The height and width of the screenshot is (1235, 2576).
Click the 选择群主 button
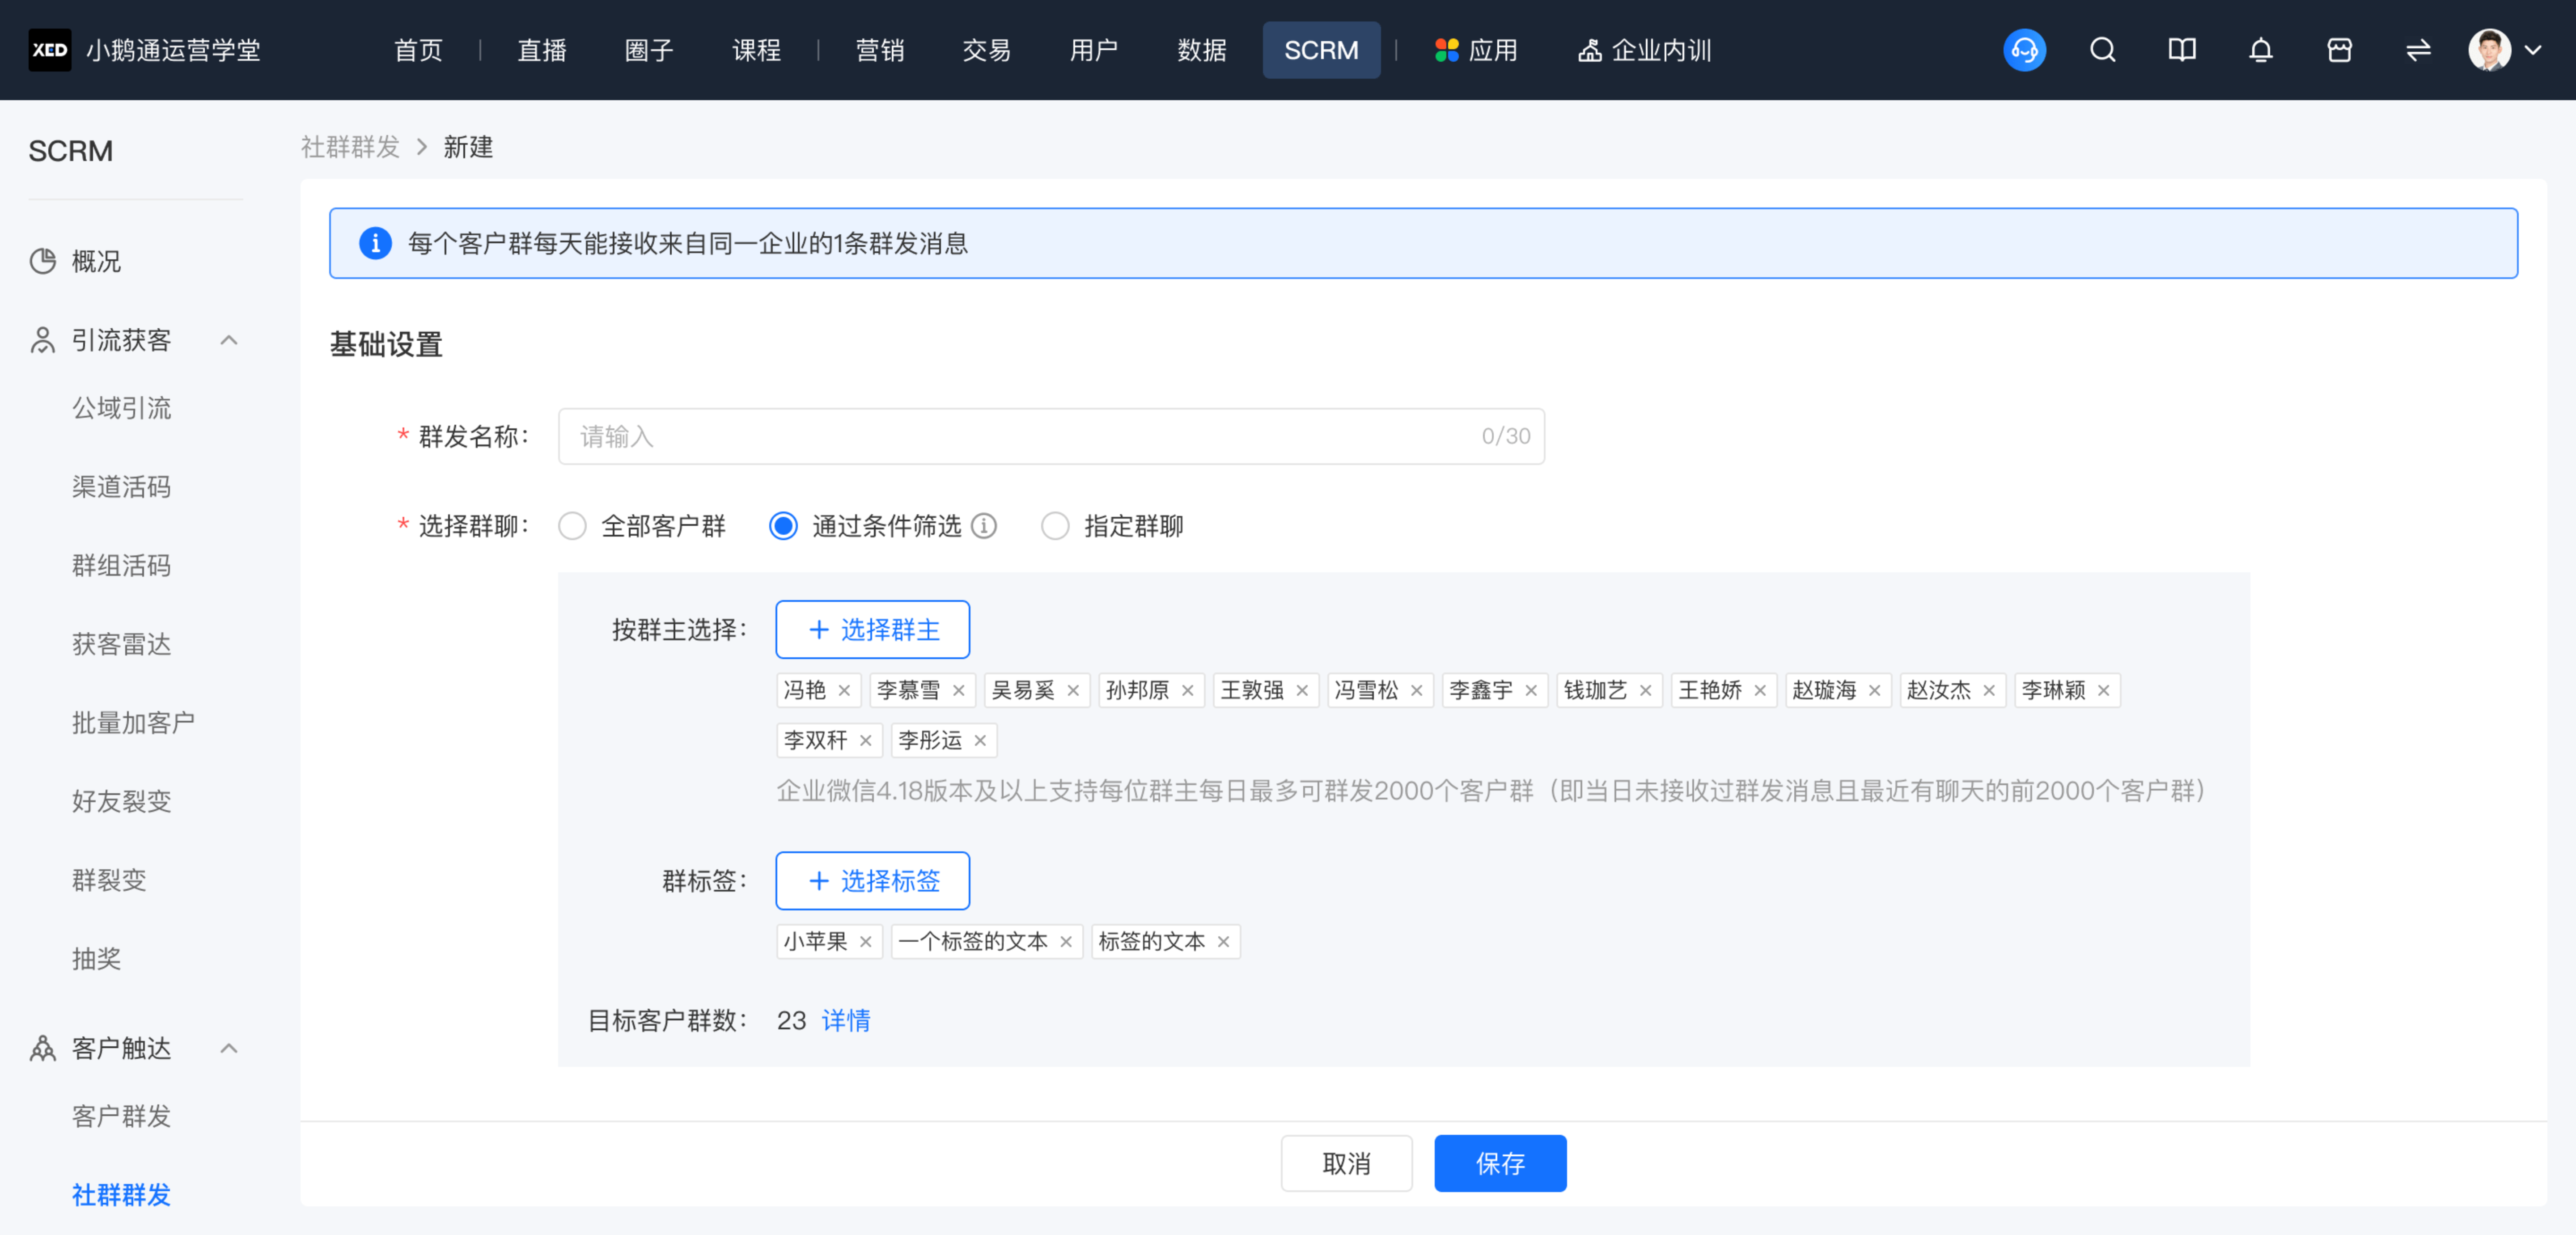(872, 630)
